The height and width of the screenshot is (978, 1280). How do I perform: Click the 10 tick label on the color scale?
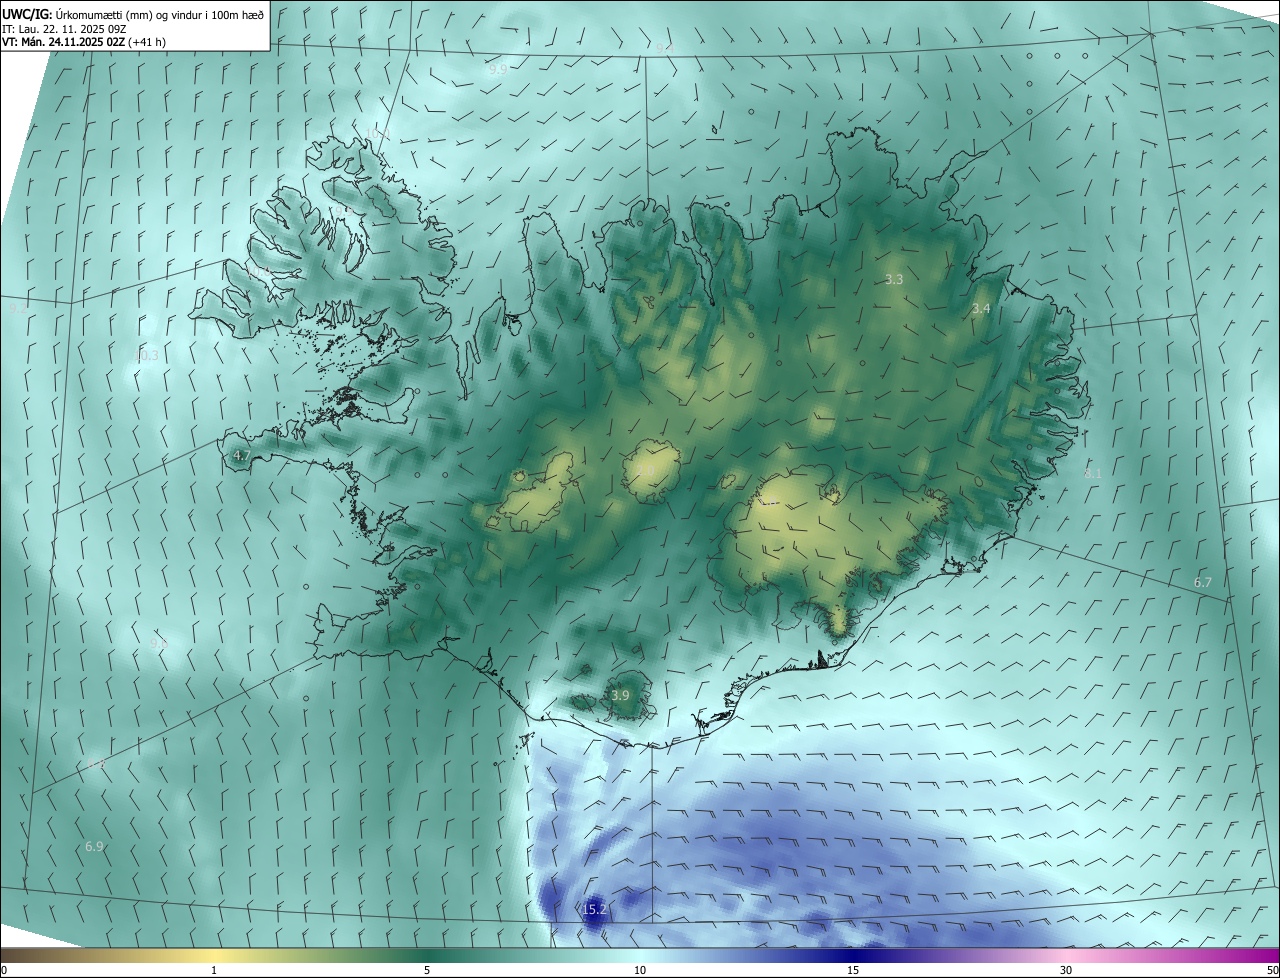point(640,970)
